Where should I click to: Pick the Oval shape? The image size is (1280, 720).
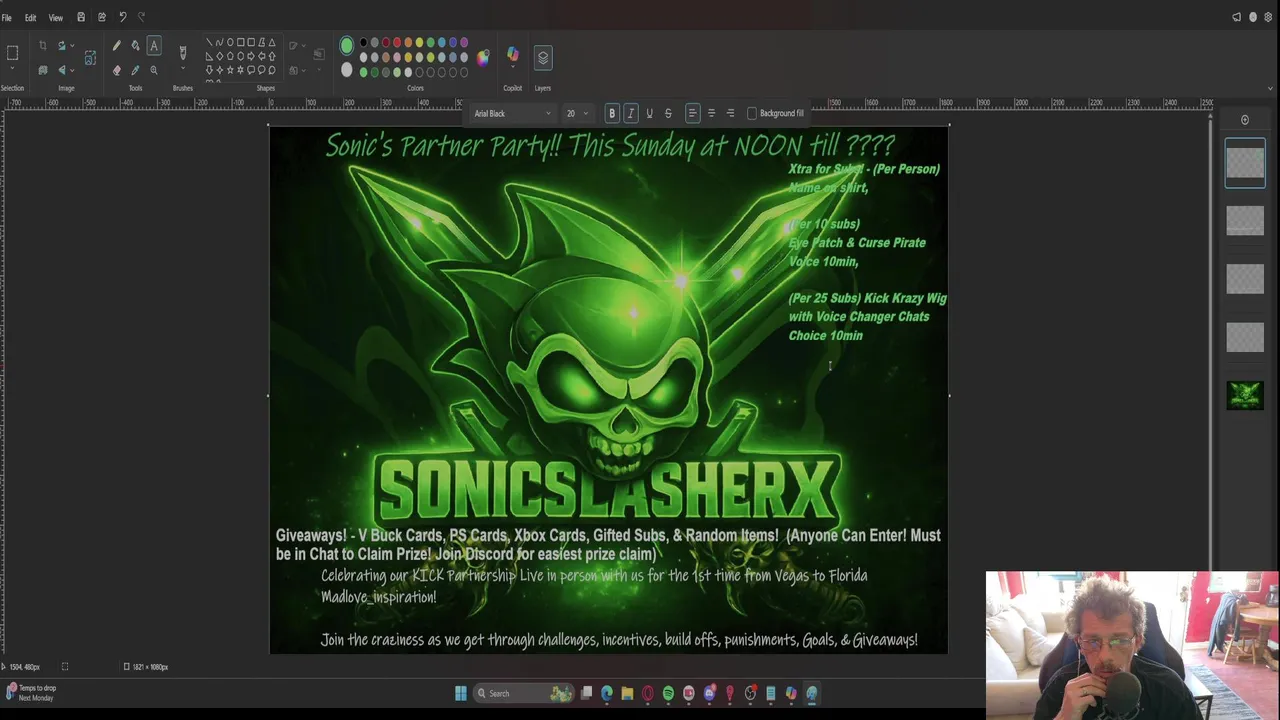tap(230, 43)
